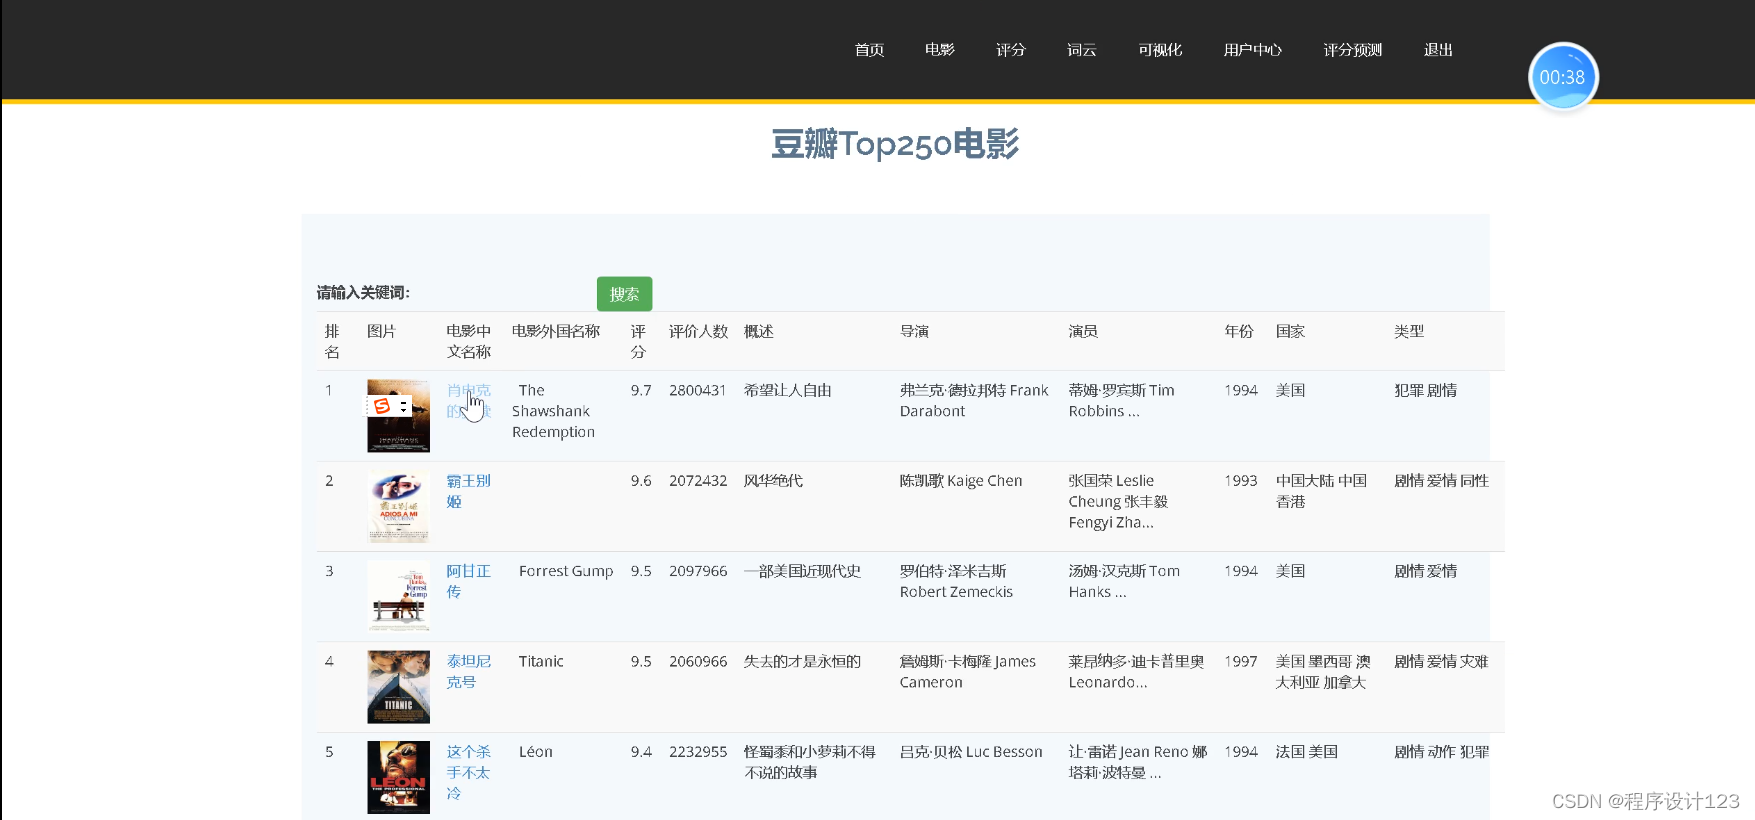Click the green 搜索 button
The image size is (1755, 820).
624,294
